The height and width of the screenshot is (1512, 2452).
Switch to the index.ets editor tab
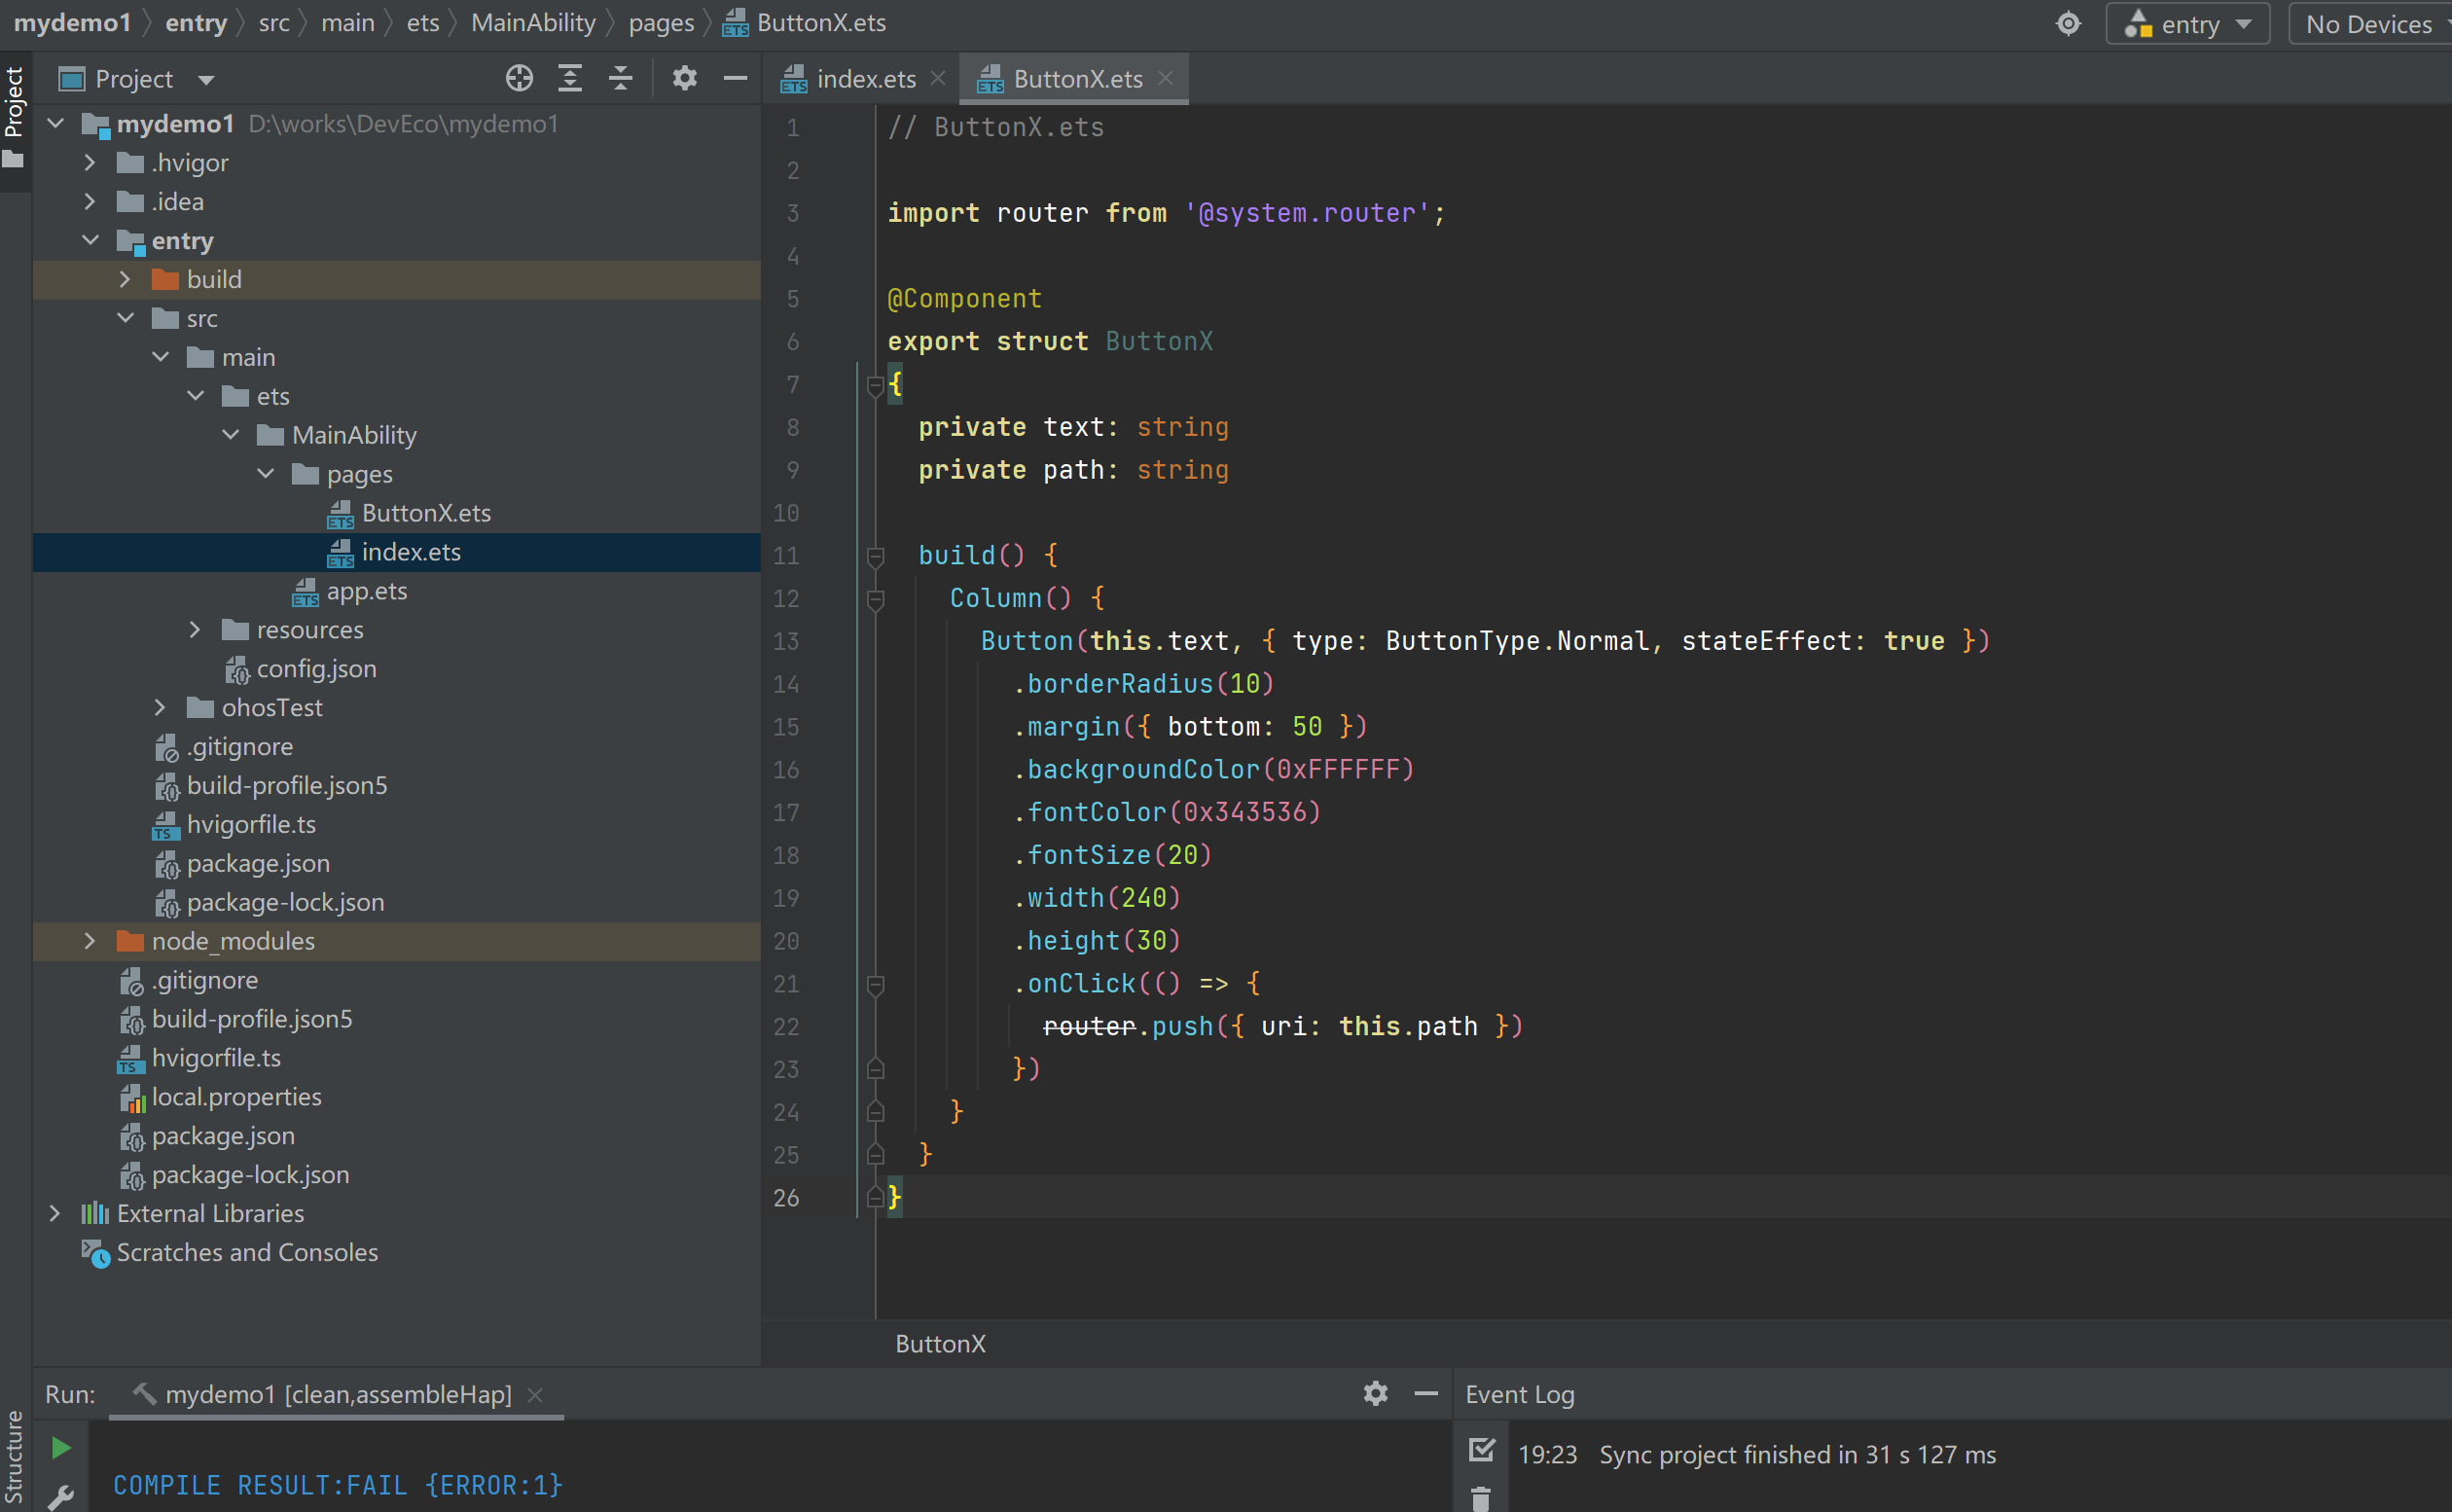coord(866,79)
